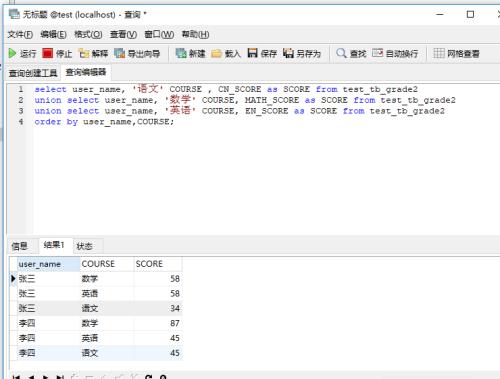Click 58 score in 张三 英语 row
500x379 pixels.
(158, 293)
